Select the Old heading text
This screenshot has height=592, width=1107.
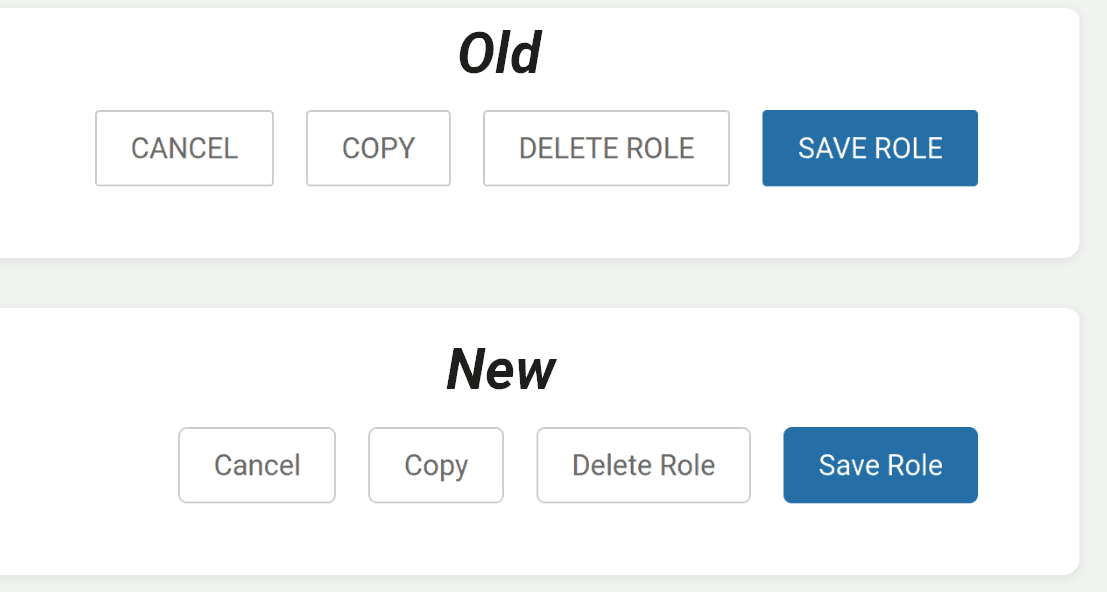point(500,54)
